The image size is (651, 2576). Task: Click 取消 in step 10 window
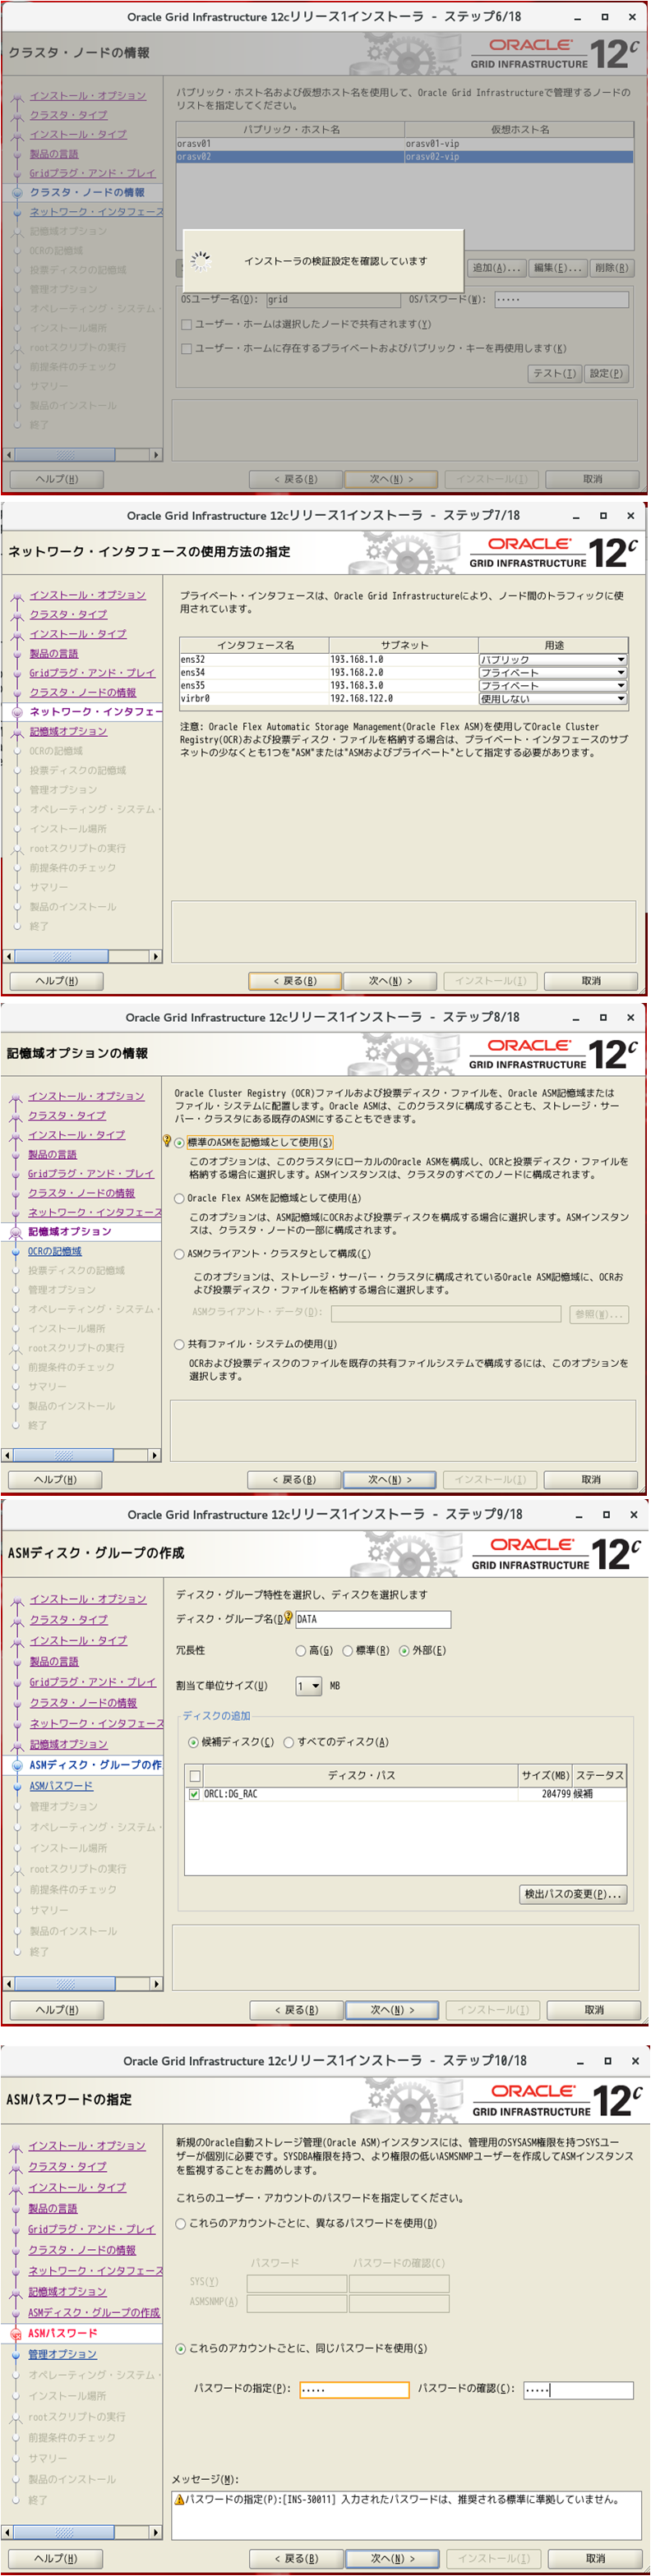coord(595,2558)
